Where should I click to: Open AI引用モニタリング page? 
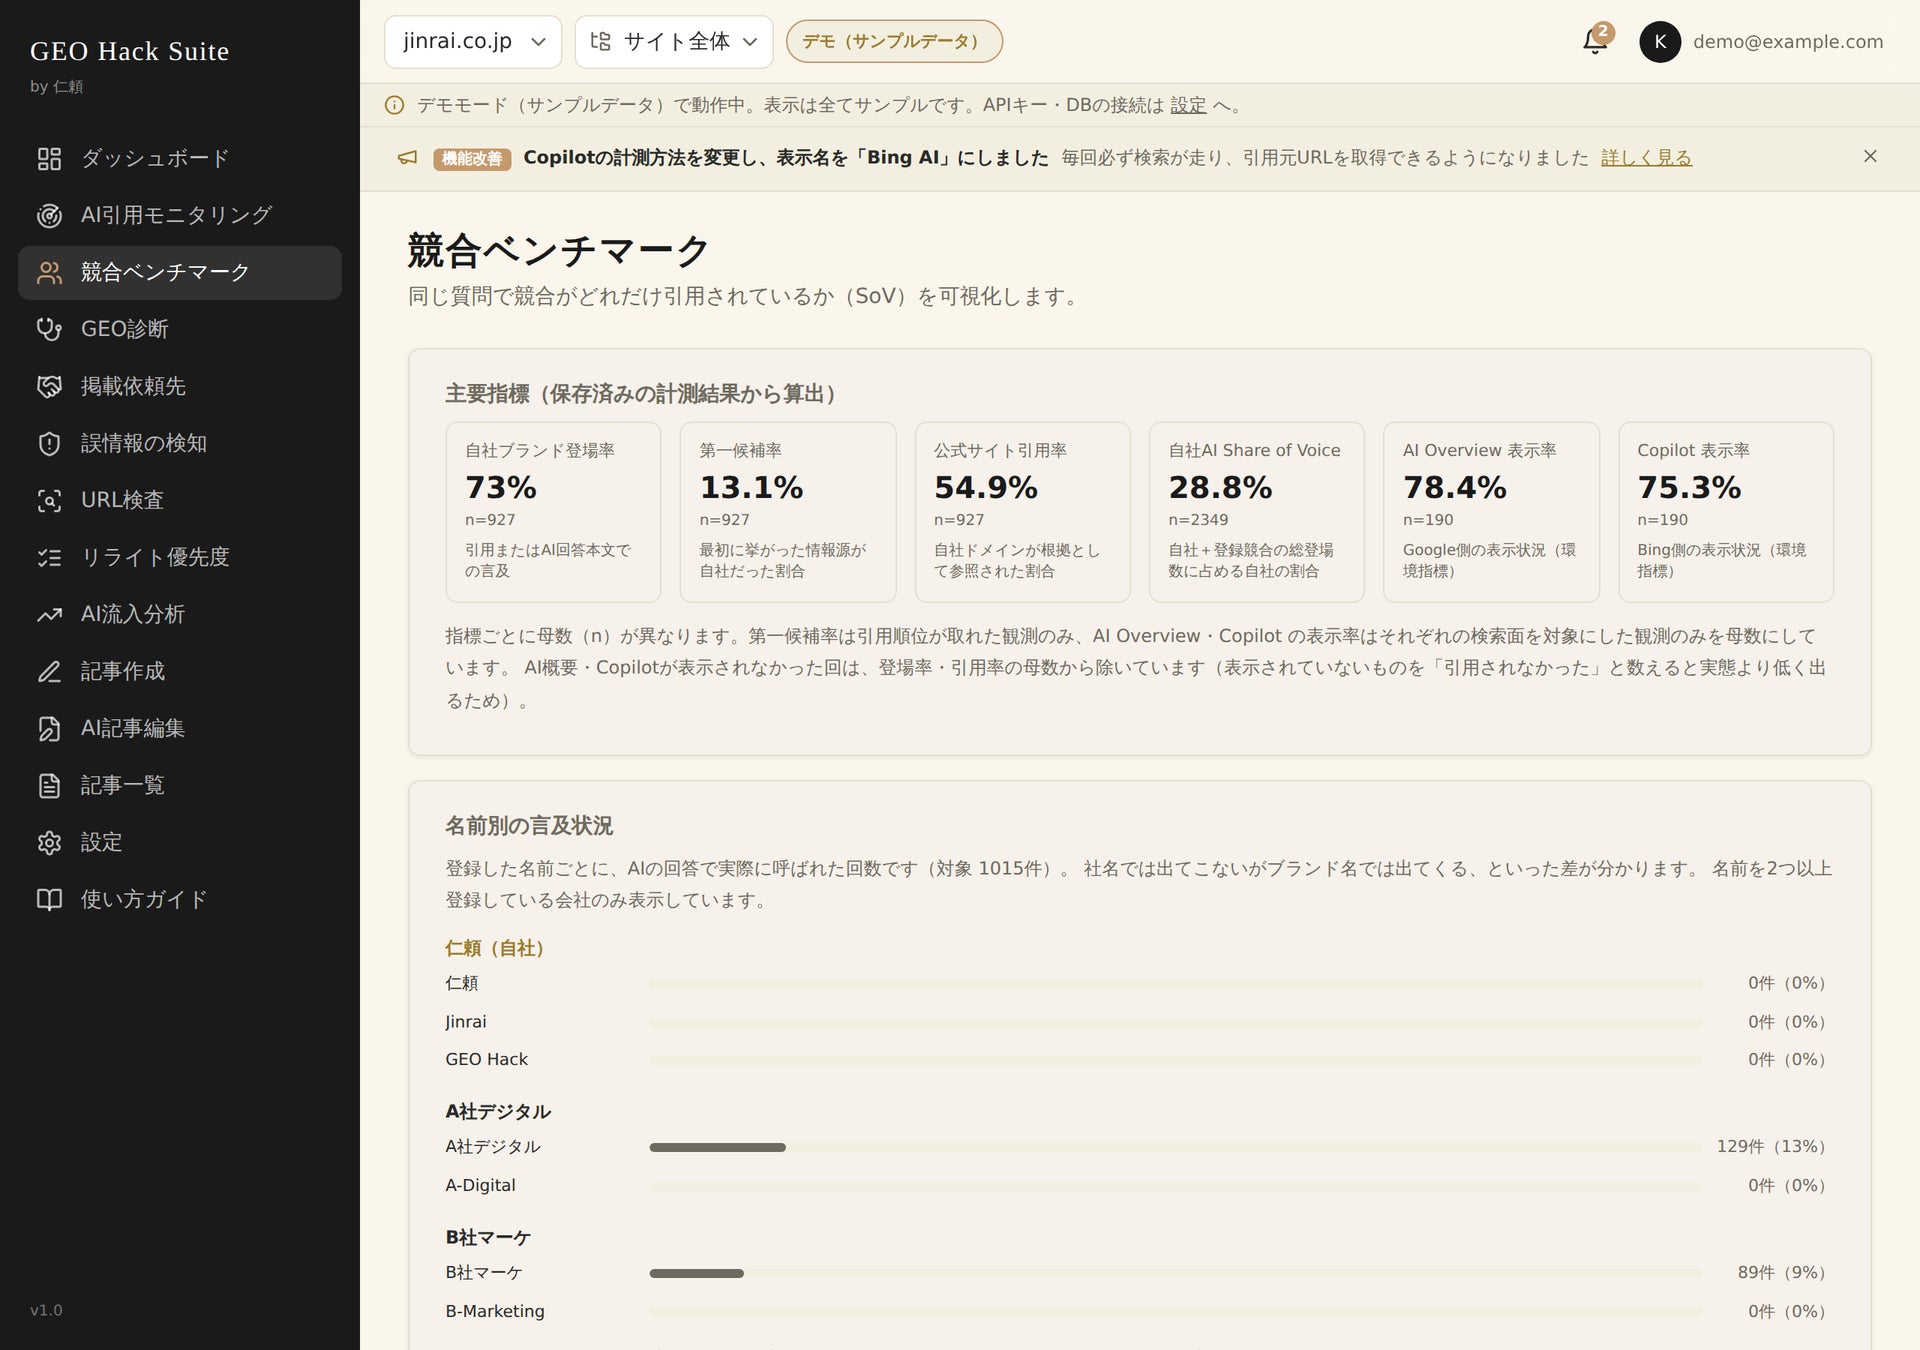(x=180, y=215)
